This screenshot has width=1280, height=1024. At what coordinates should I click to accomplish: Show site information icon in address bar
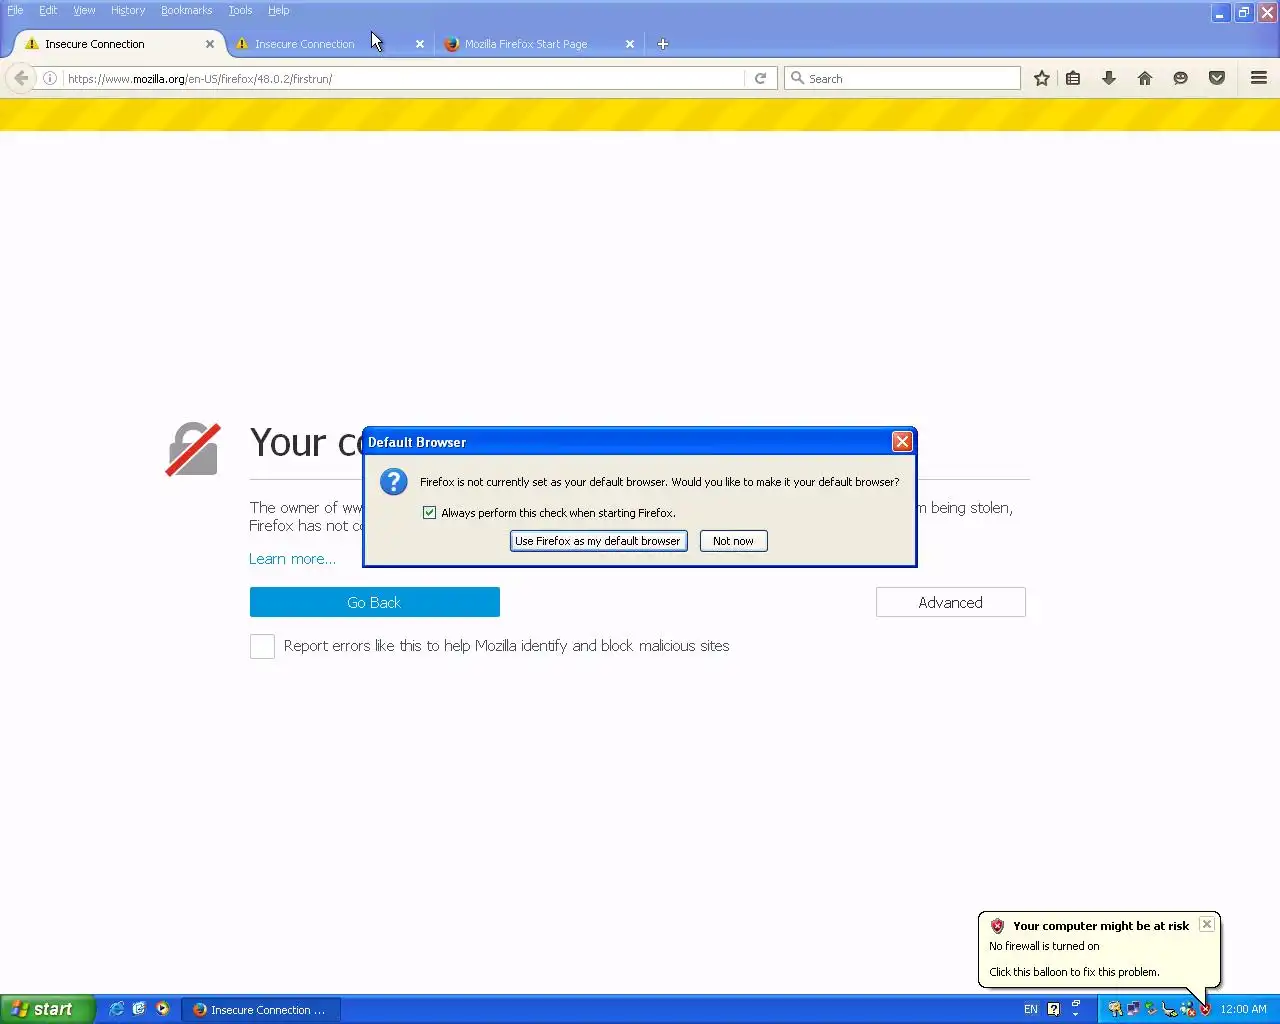49,78
